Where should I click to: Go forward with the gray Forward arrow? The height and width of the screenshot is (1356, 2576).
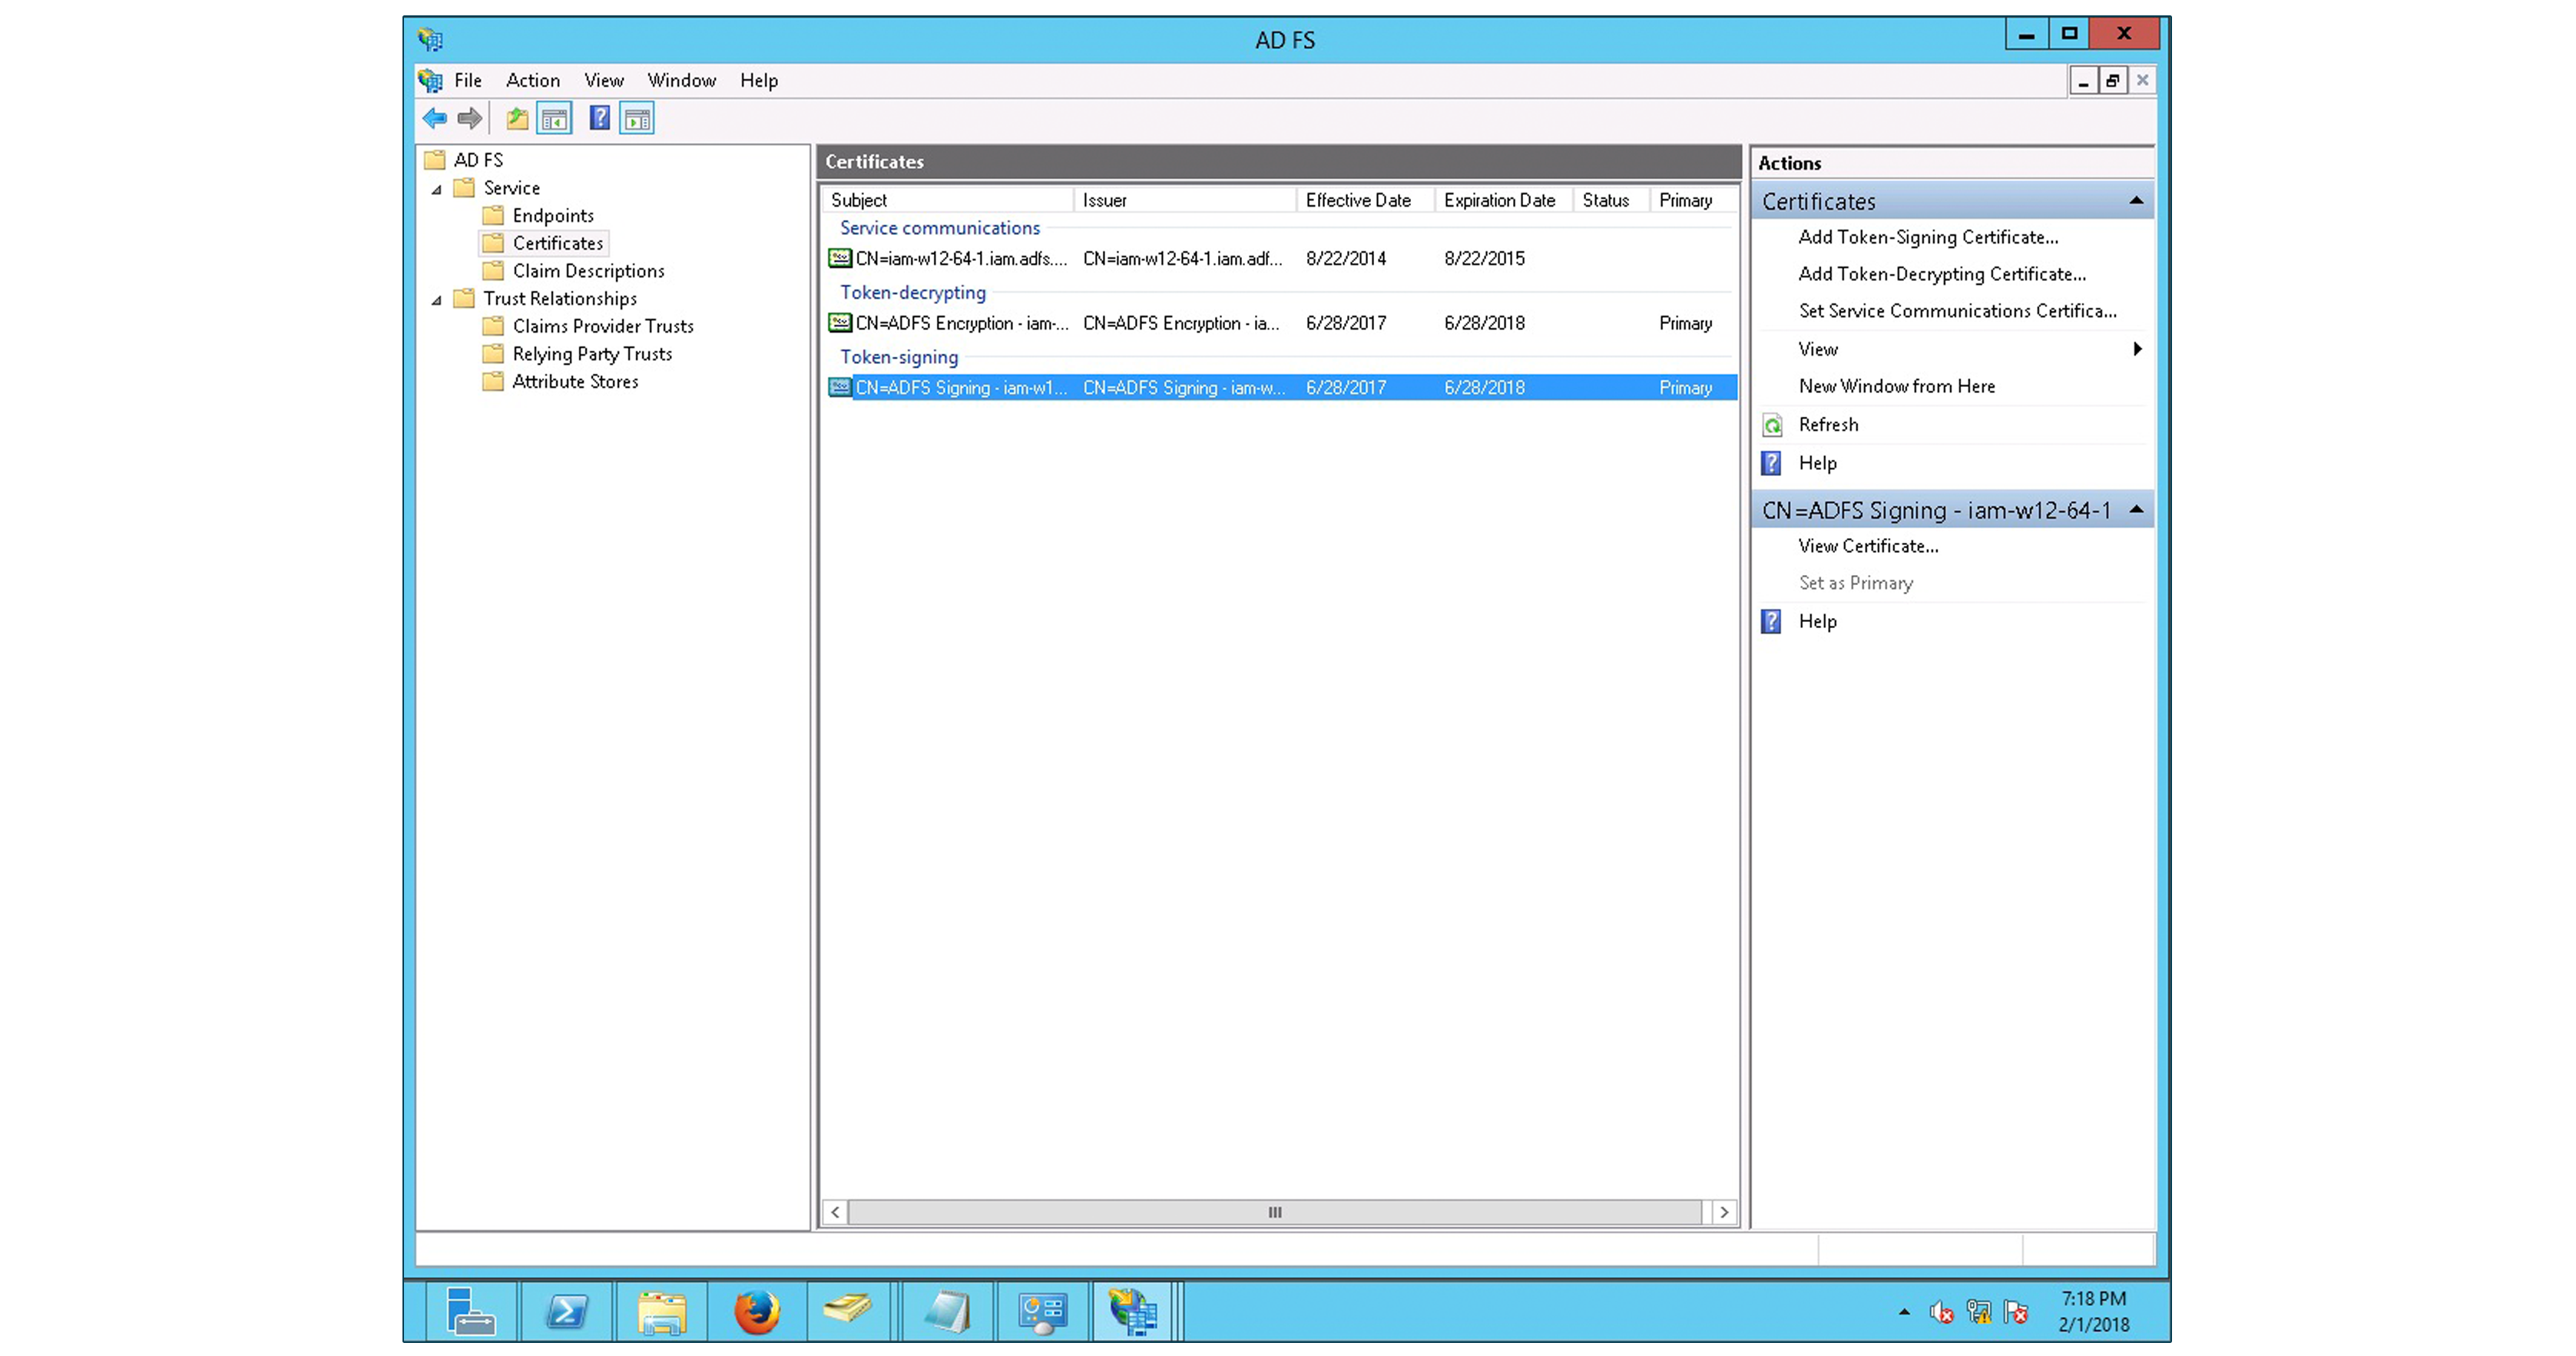469,119
